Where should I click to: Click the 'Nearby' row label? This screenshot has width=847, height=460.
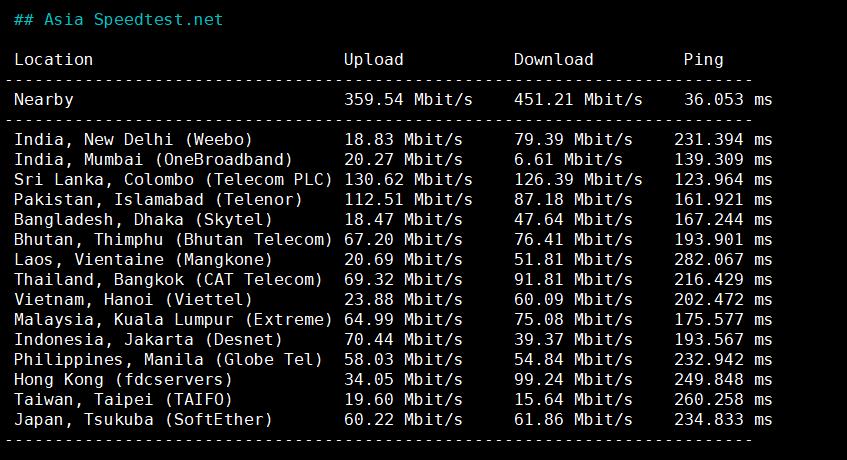(x=43, y=99)
